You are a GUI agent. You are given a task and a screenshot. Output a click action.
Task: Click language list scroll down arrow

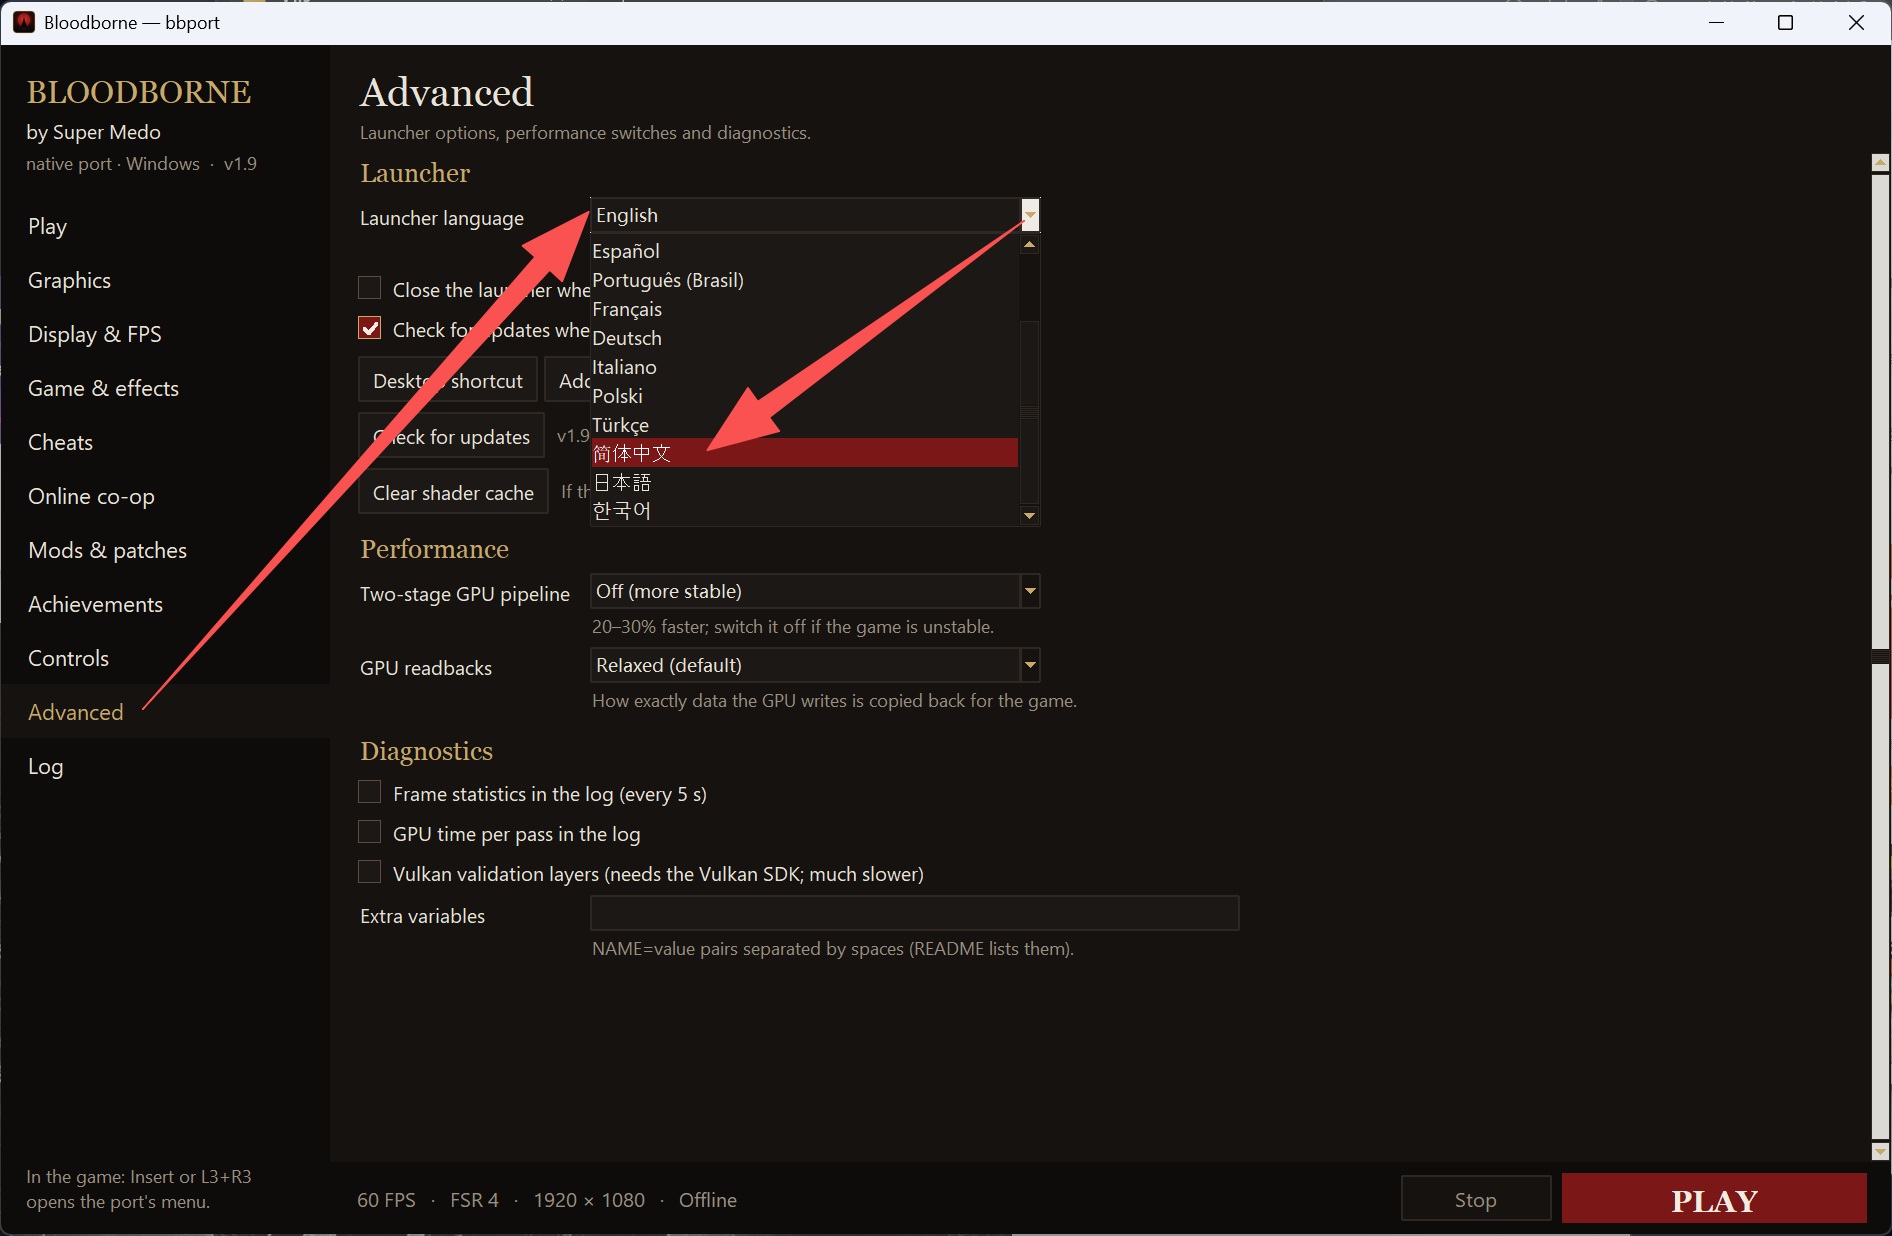pyautogui.click(x=1030, y=515)
